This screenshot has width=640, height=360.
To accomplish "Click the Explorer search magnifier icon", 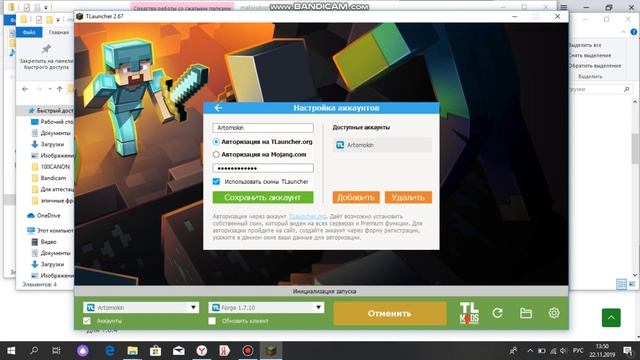I will (x=627, y=89).
